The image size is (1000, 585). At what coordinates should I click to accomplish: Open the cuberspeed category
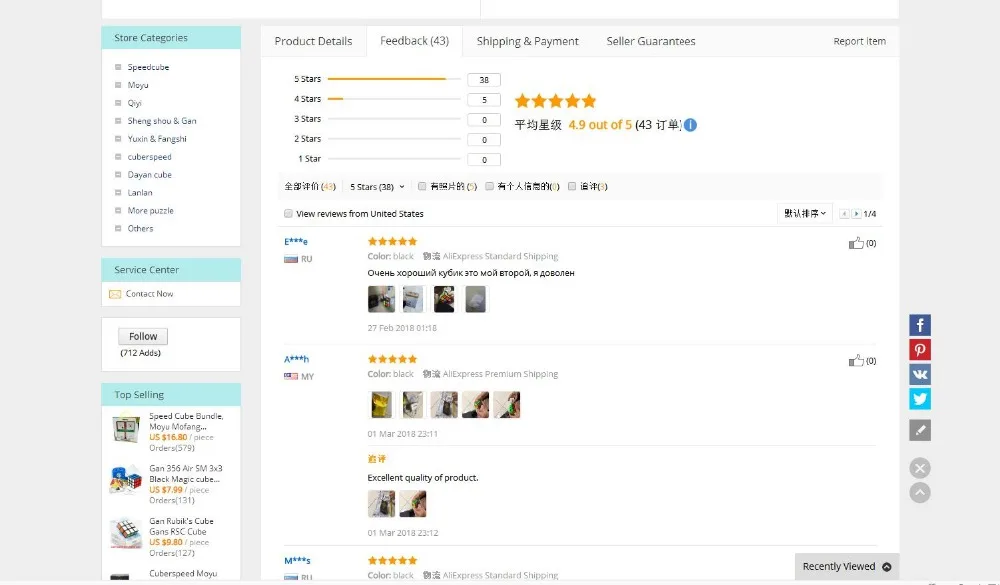[149, 156]
